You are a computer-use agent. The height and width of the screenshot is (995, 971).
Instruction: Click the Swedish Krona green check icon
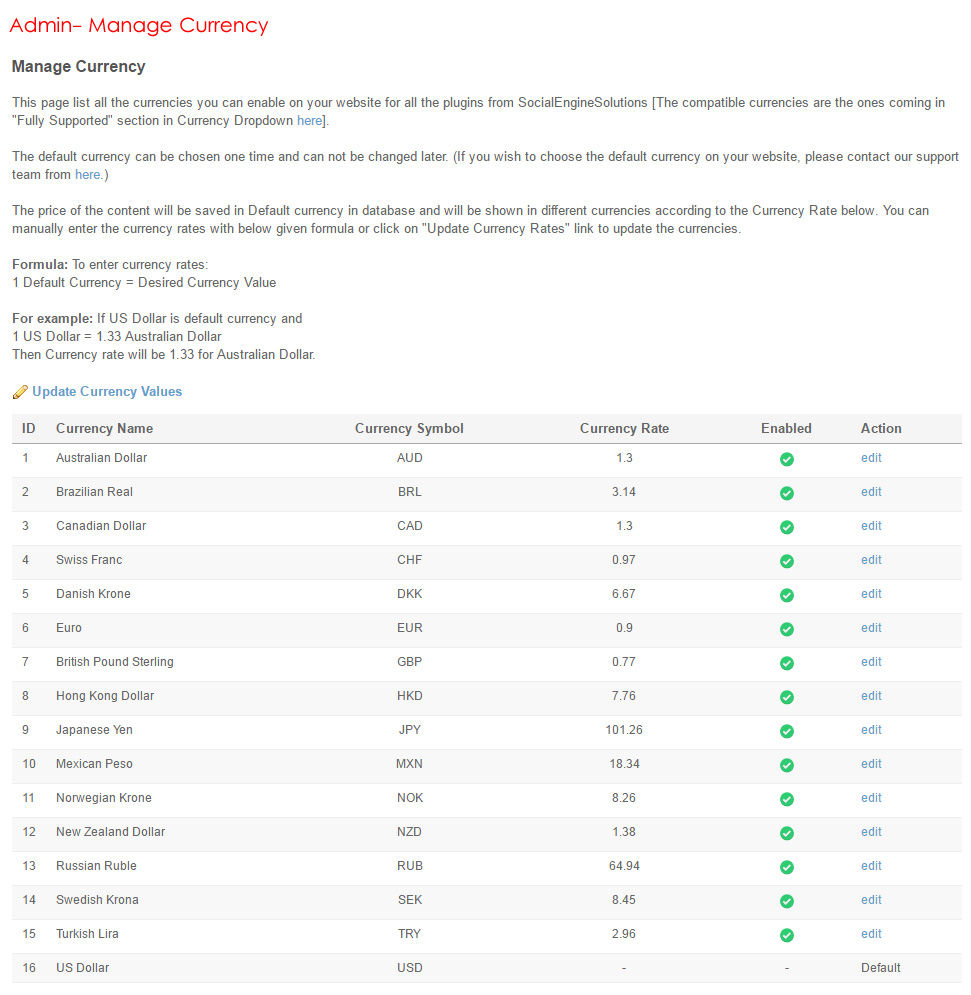pos(786,901)
